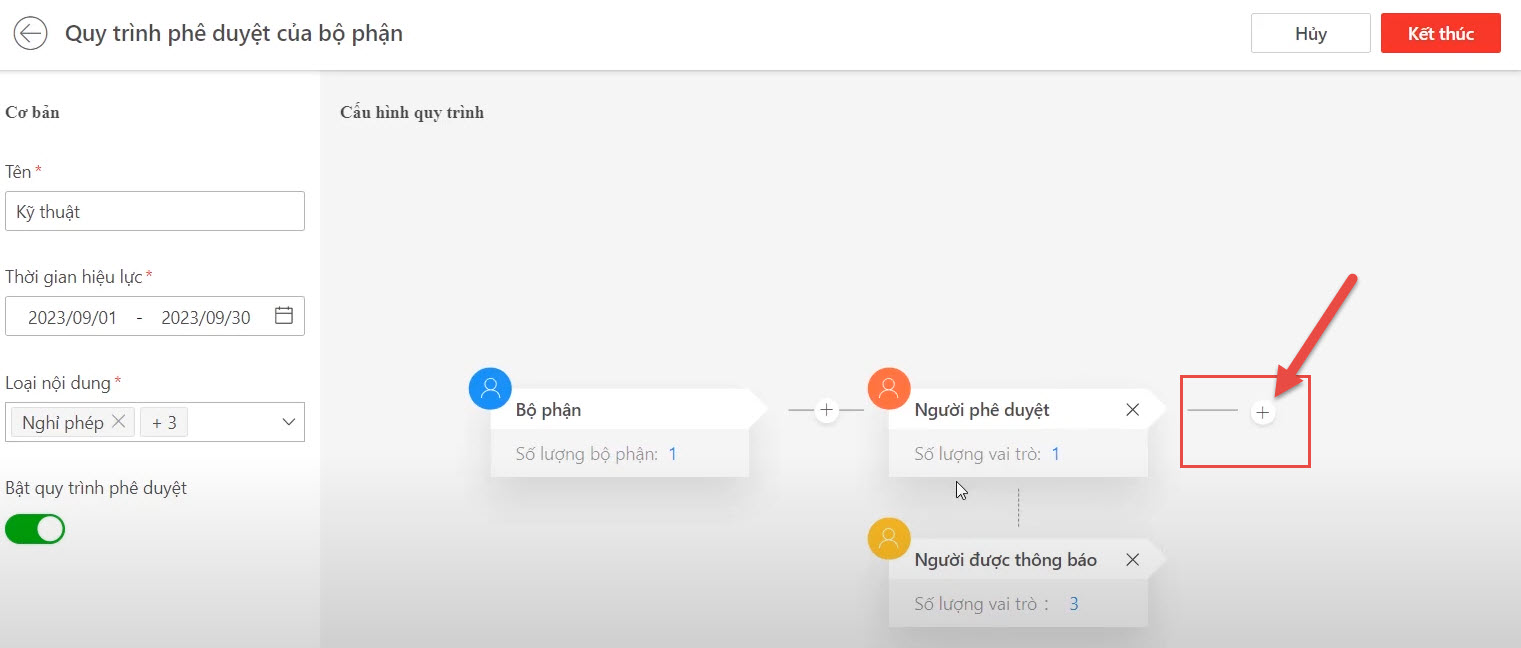Click the blue Bộ phận user icon

coord(490,388)
